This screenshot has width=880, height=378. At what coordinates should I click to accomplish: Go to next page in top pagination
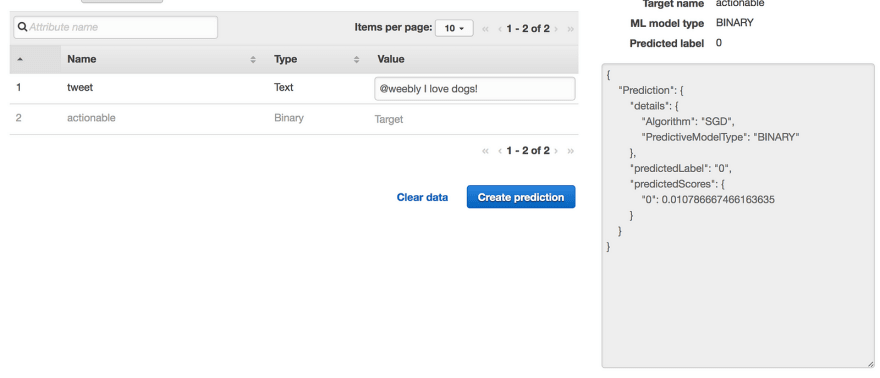coord(556,29)
